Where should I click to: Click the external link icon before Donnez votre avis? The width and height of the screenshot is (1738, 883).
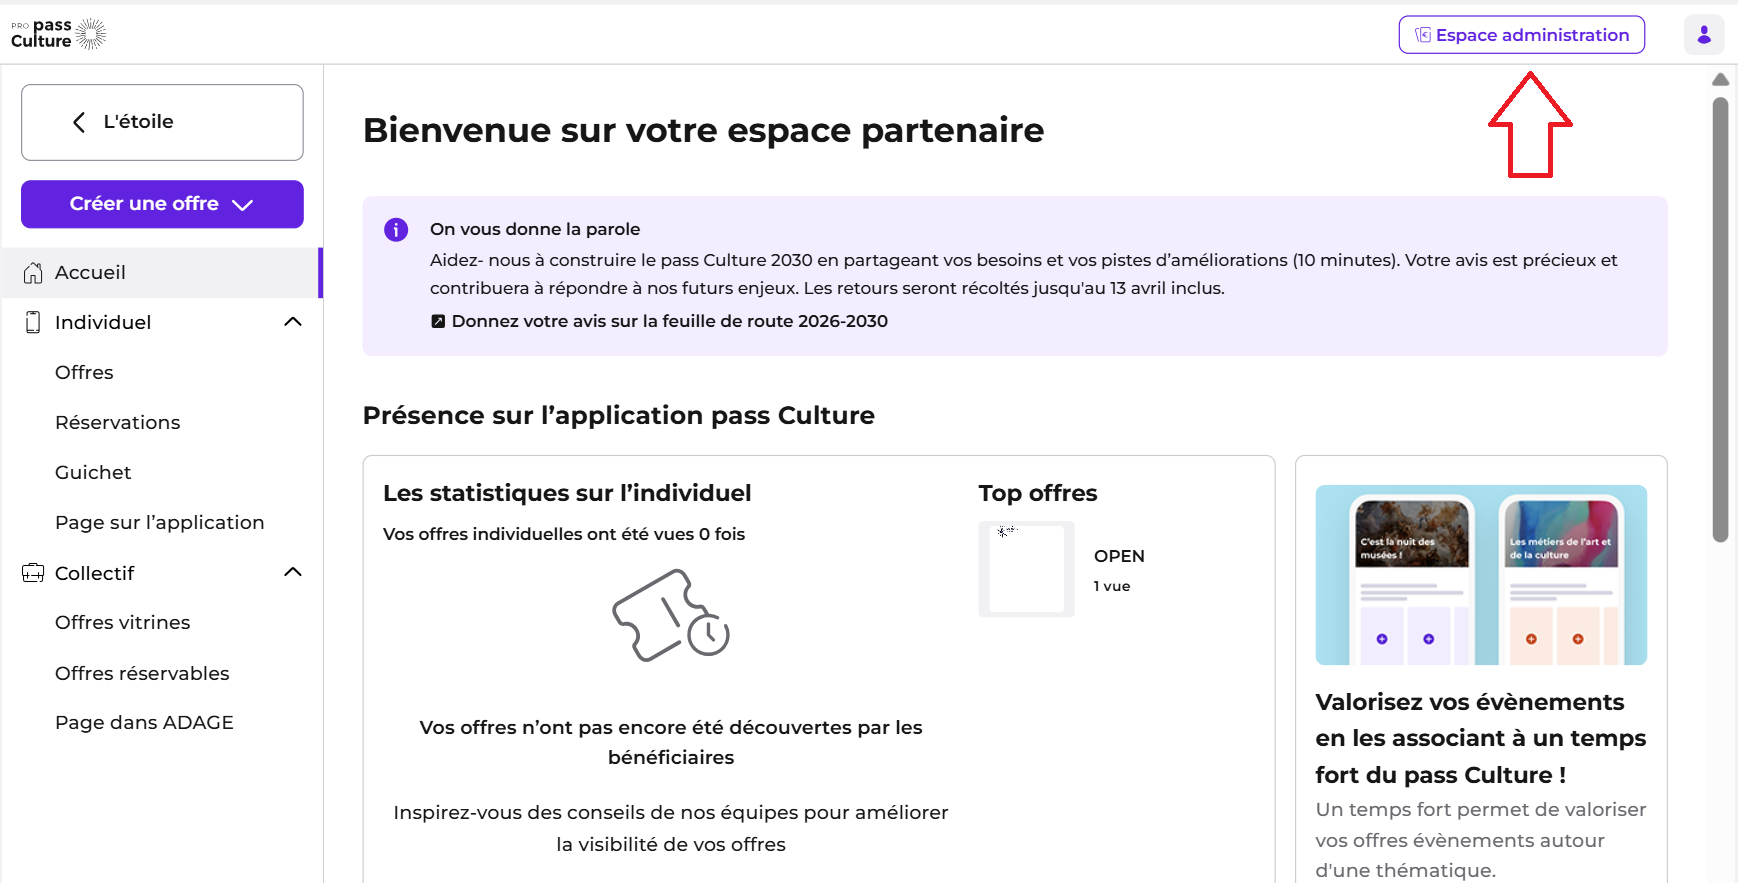click(438, 321)
